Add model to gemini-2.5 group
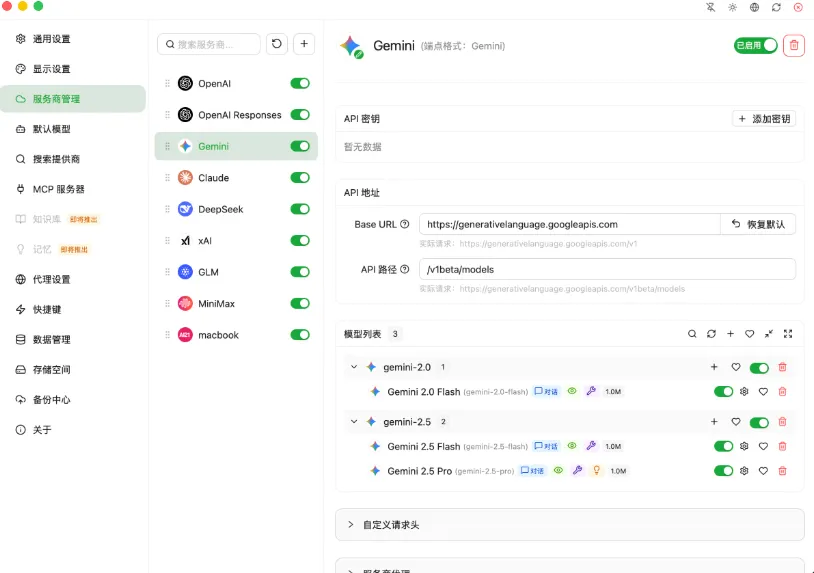Screen dimensions: 814x573 (714, 421)
